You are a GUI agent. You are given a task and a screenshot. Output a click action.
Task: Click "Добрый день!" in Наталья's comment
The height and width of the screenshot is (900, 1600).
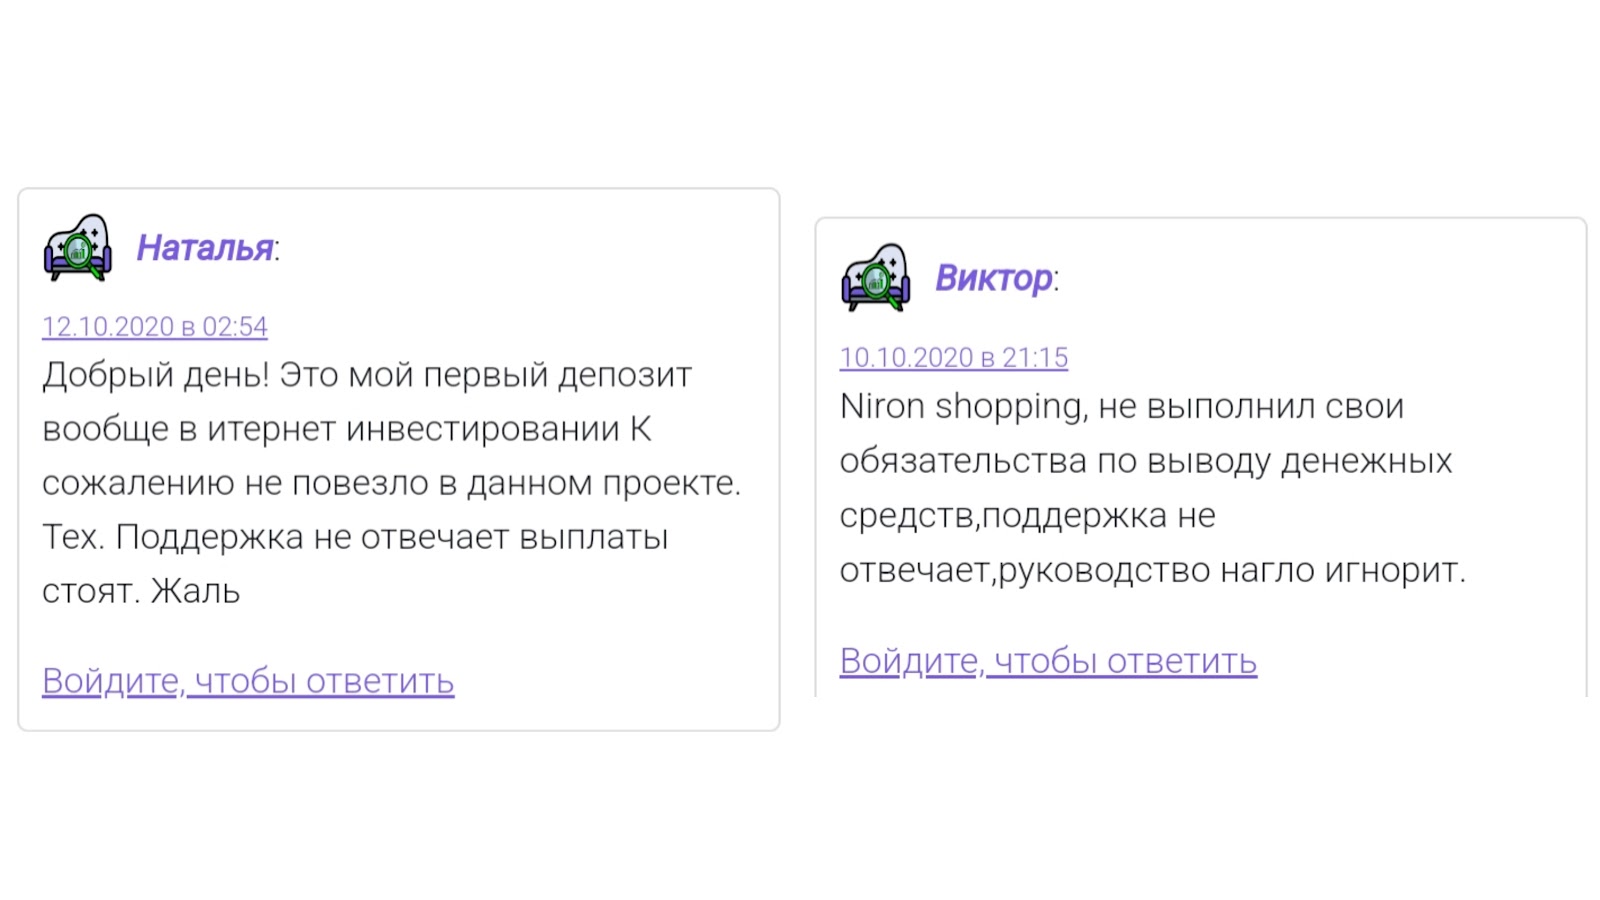[x=156, y=375]
